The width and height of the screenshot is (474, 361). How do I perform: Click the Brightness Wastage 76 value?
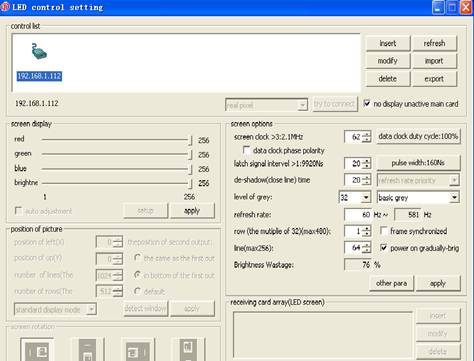(x=358, y=265)
